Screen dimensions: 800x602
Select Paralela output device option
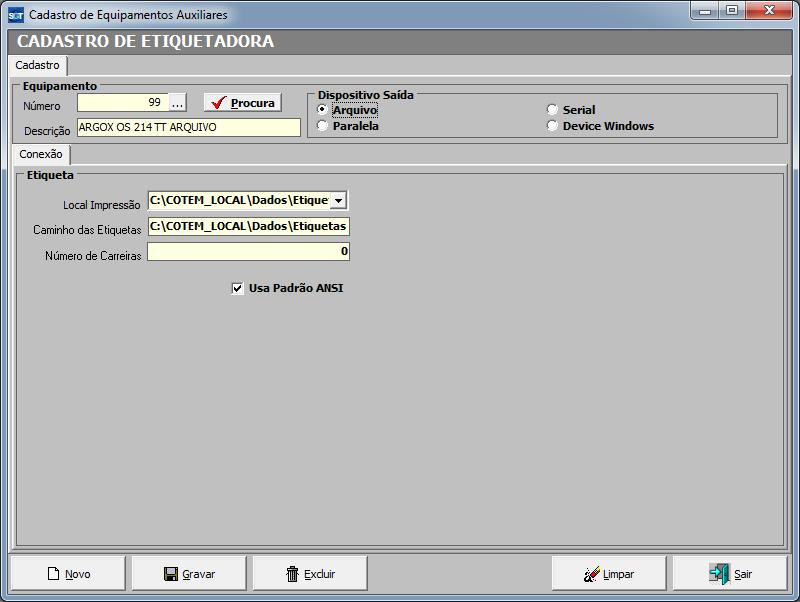322,126
